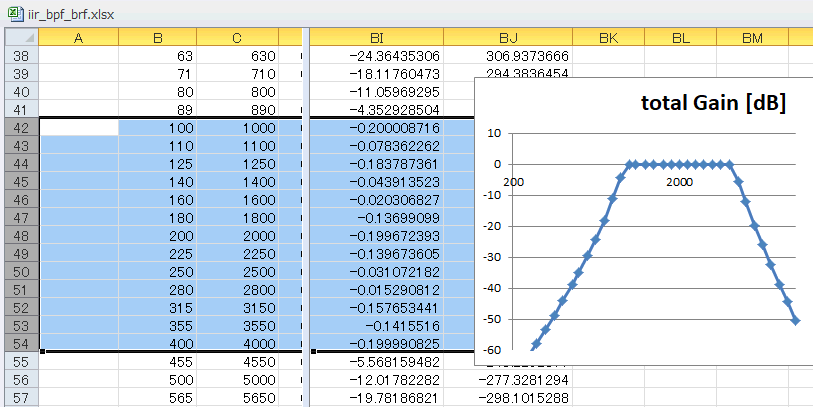Viewport: 813px width, 407px height.
Task: Click axis label 2000 in chart
Action: click(x=680, y=182)
